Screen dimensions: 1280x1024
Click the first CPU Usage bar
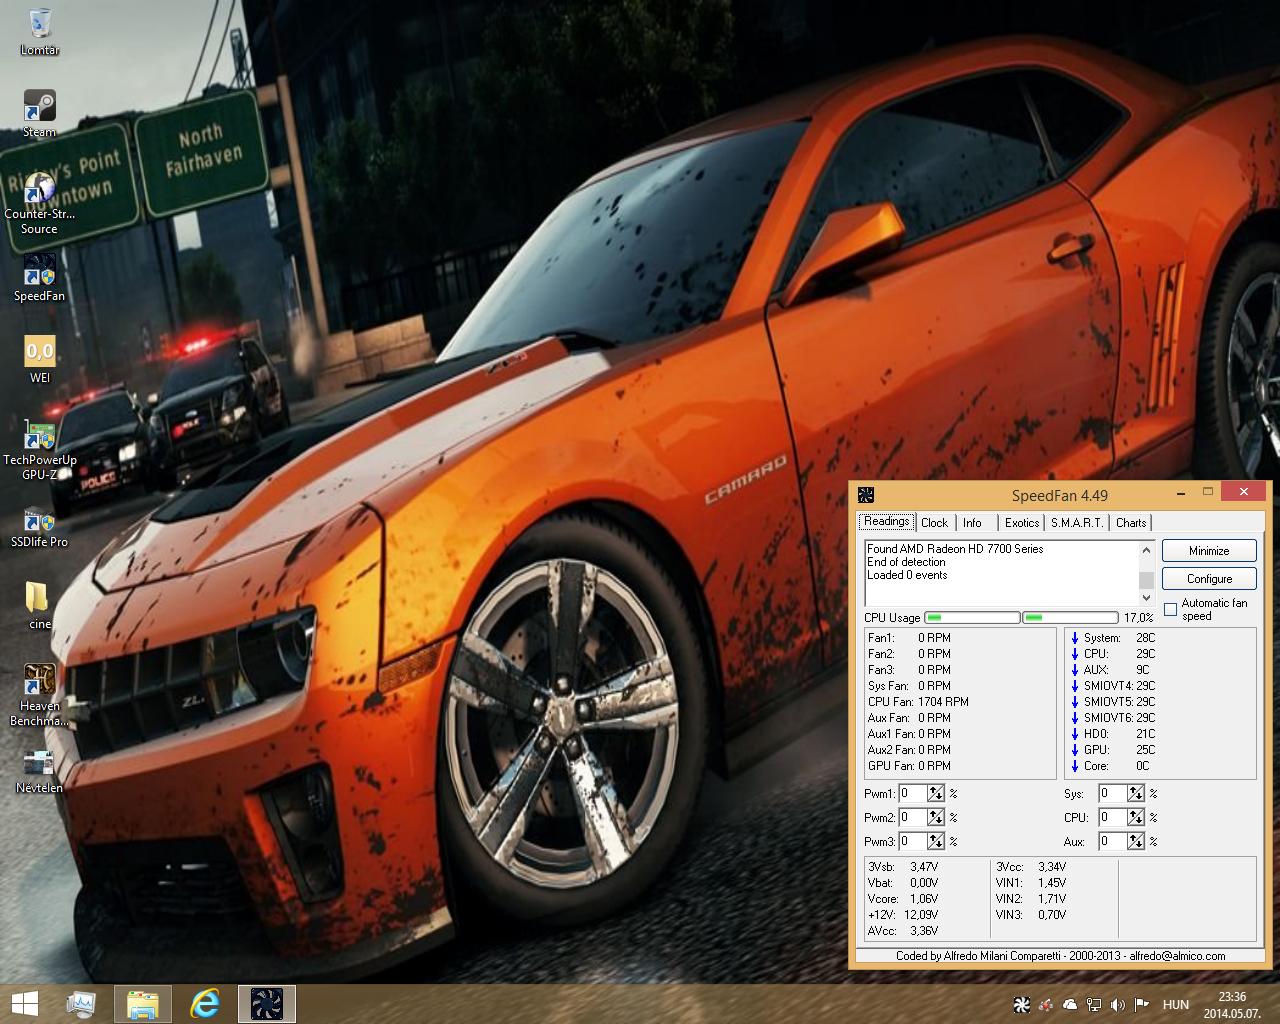973,618
